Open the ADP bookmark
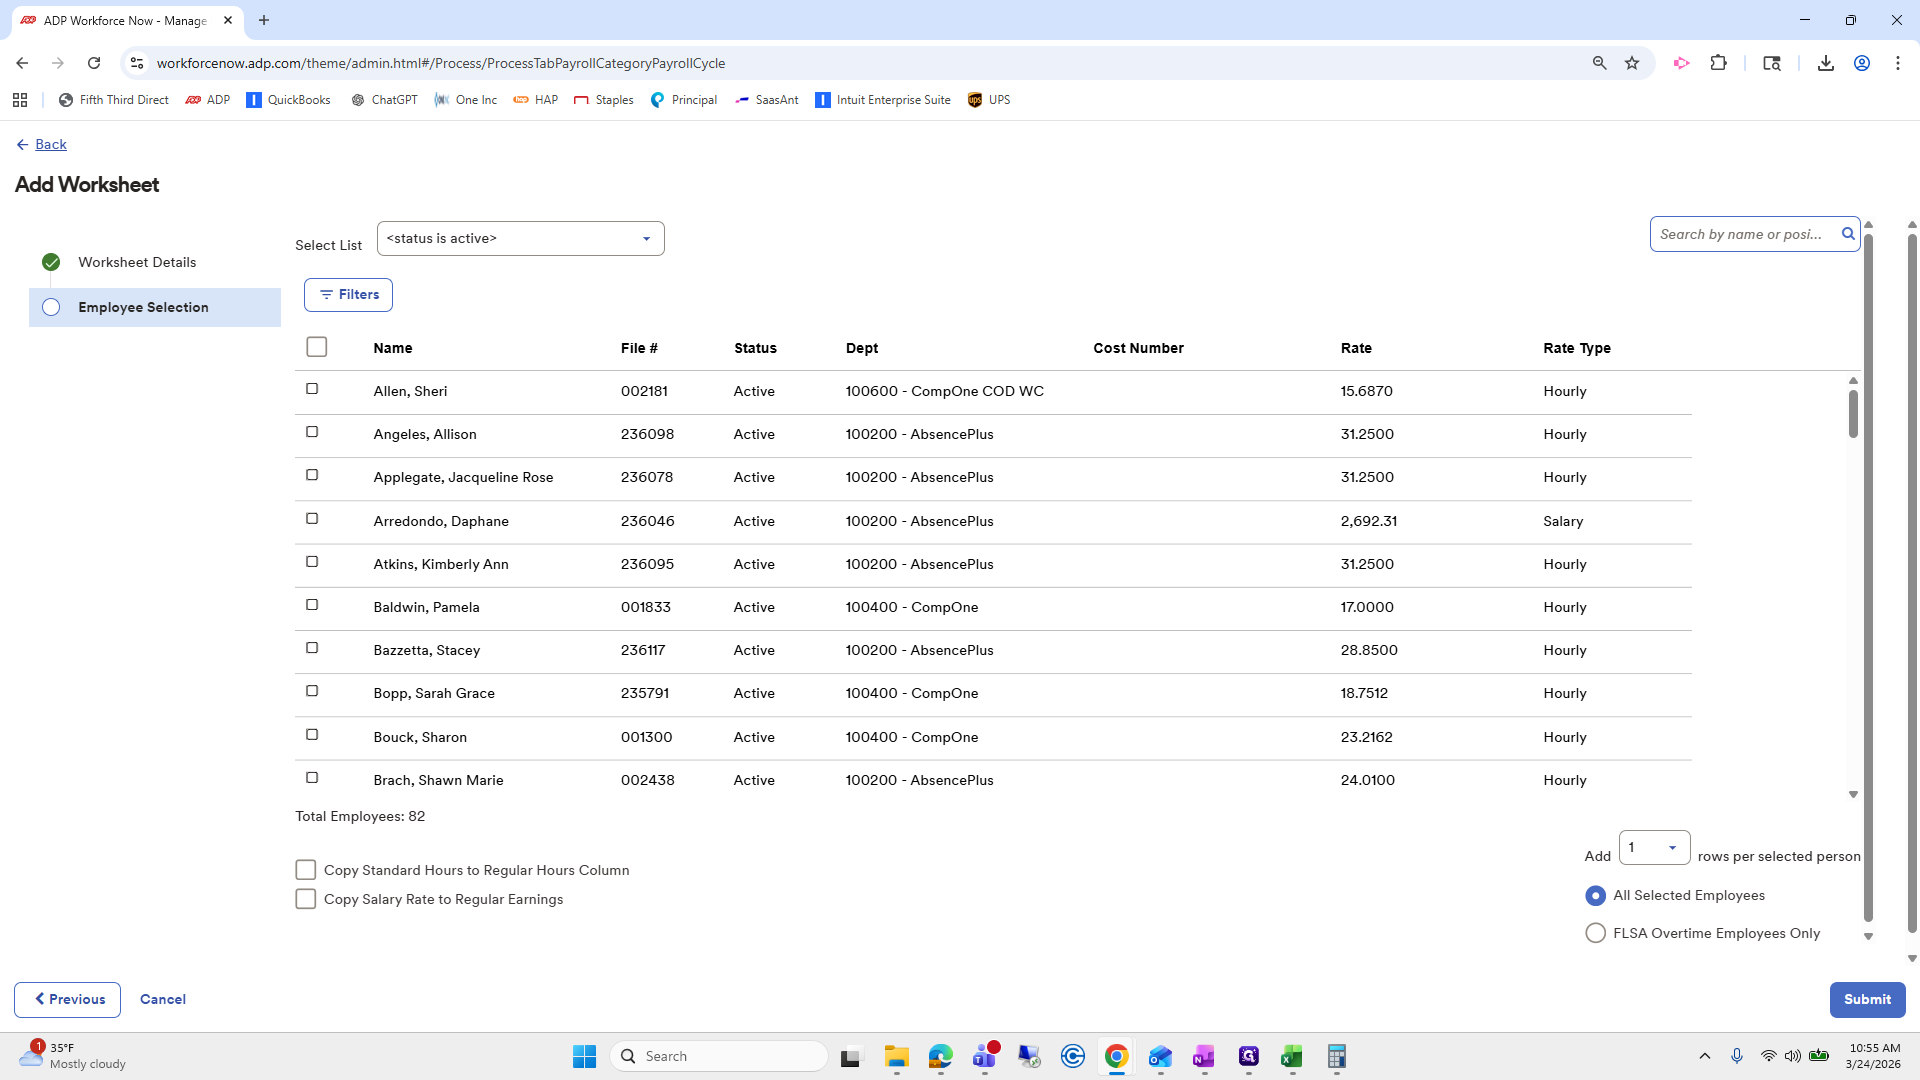Image resolution: width=1920 pixels, height=1080 pixels. 208,100
